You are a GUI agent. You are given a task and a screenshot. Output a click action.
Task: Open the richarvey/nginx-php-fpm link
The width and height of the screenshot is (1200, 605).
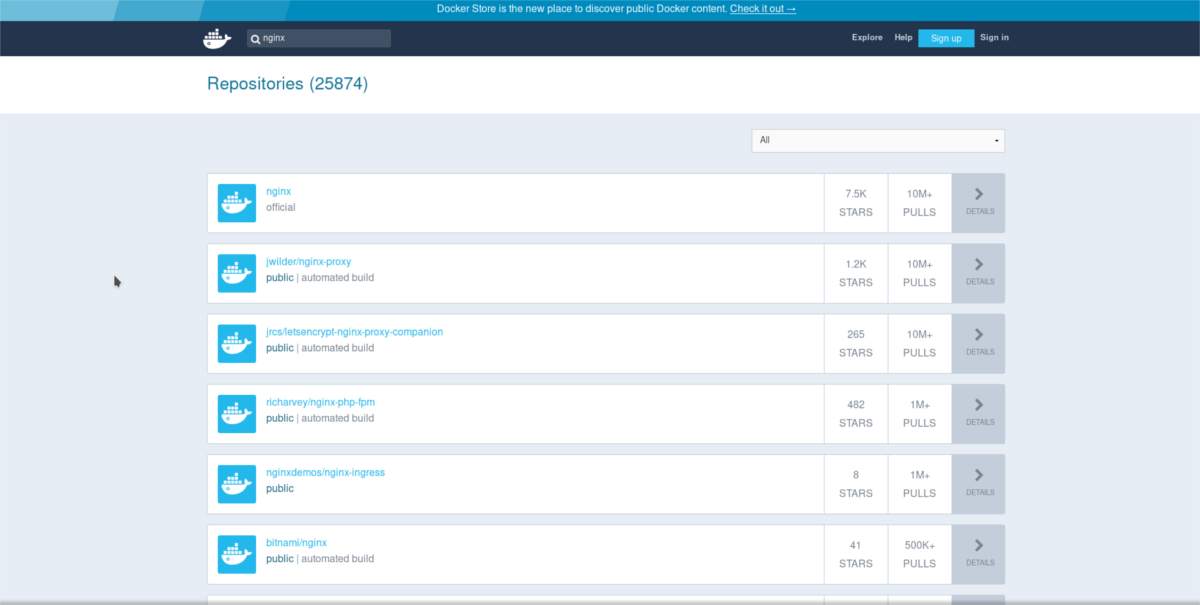pyautogui.click(x=320, y=402)
